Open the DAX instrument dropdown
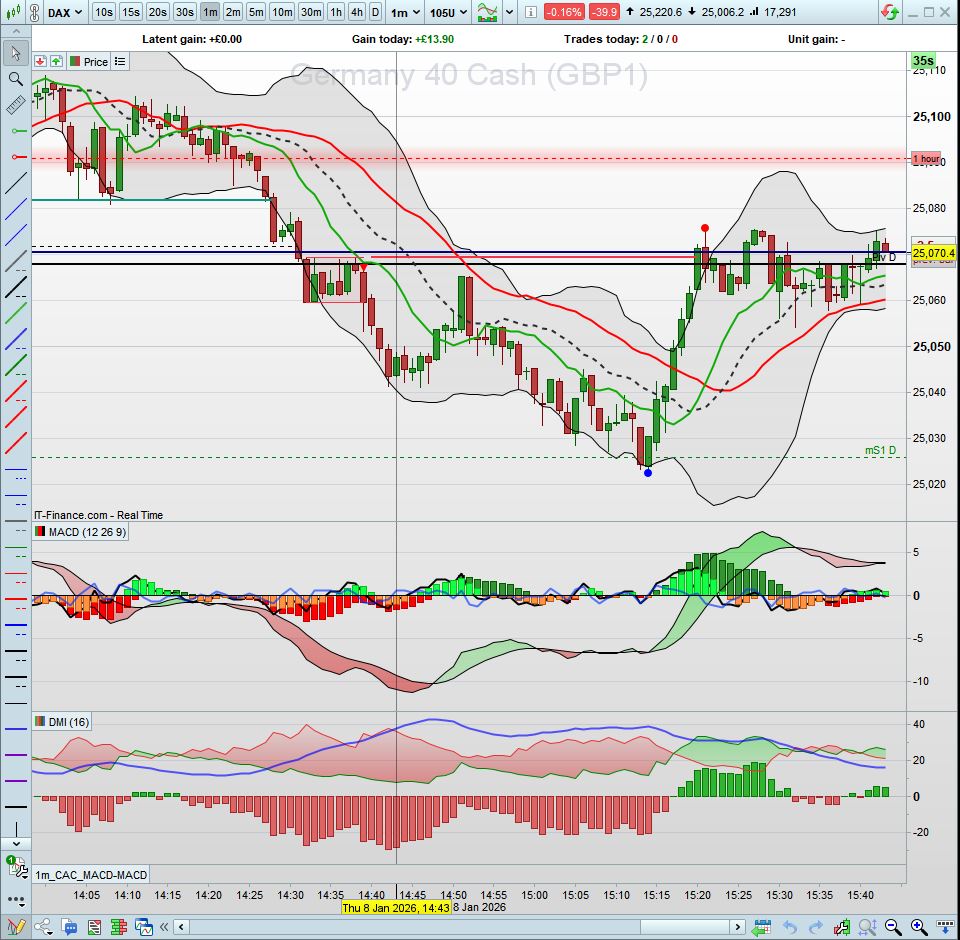The image size is (960, 940). tap(65, 12)
